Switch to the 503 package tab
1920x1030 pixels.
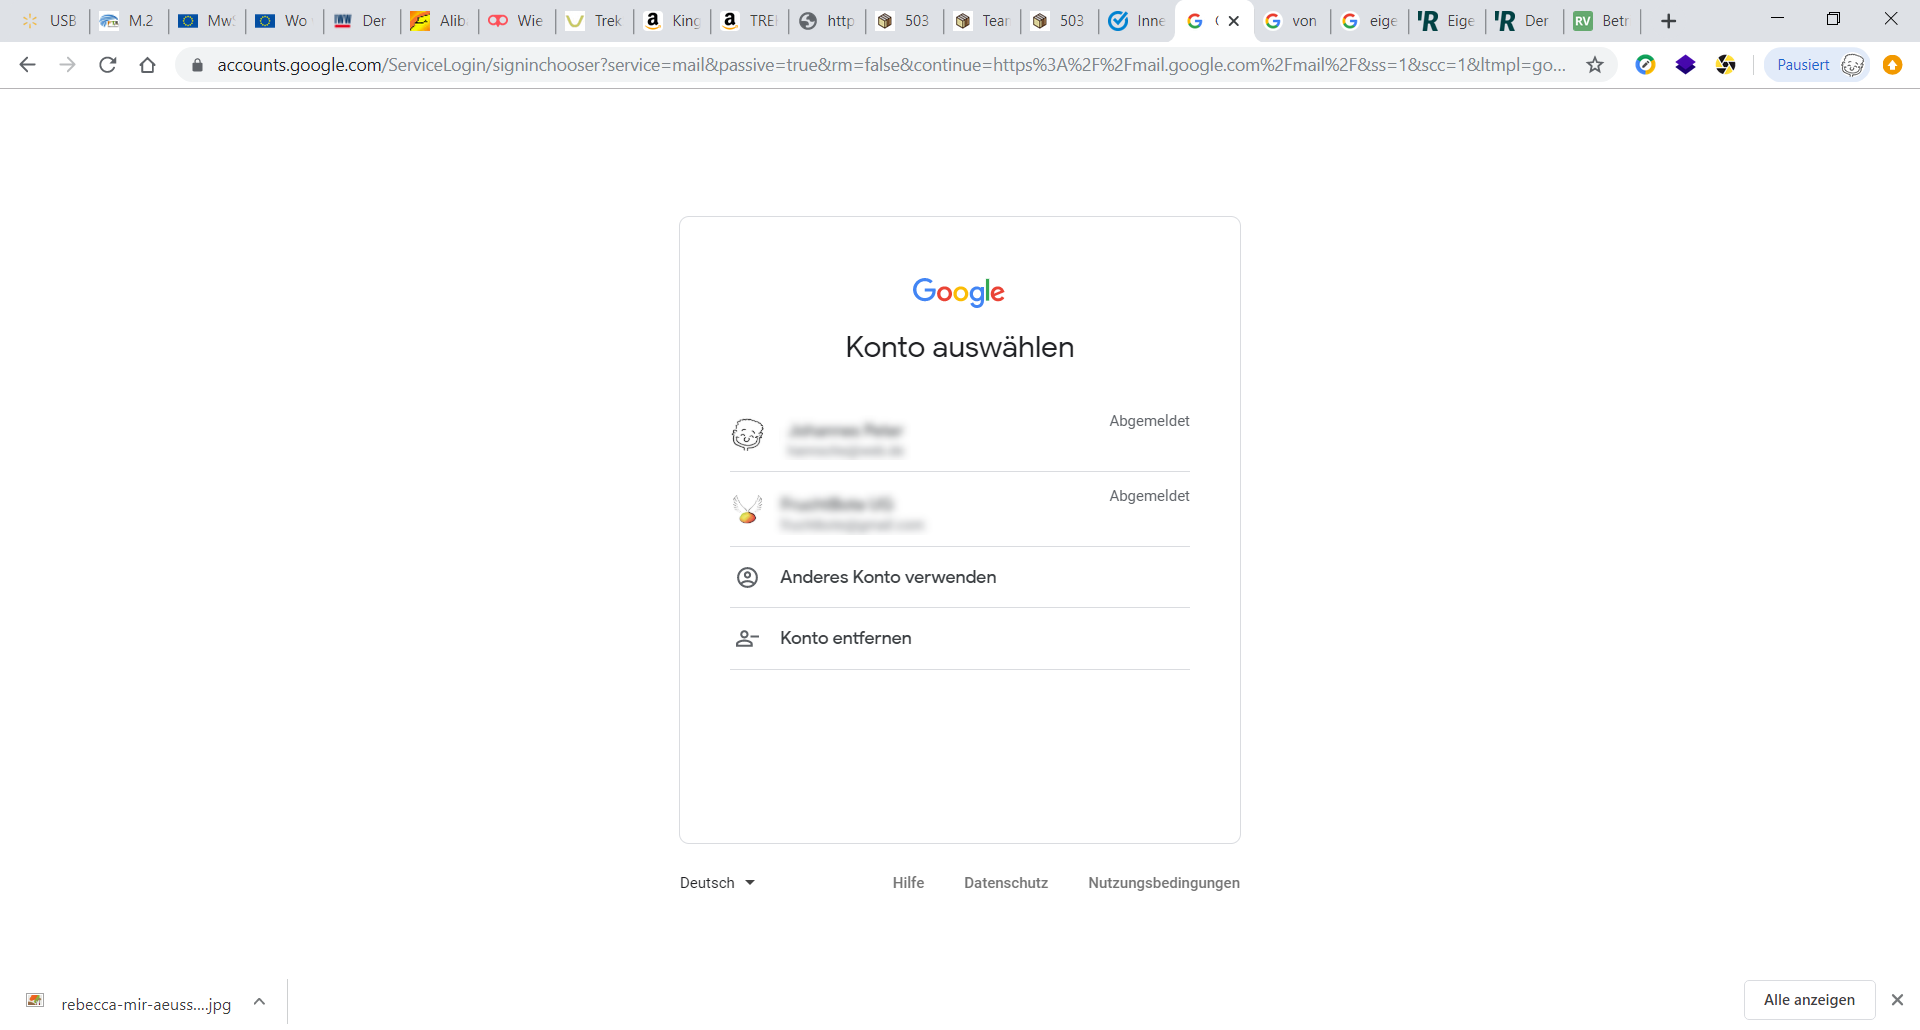[903, 20]
